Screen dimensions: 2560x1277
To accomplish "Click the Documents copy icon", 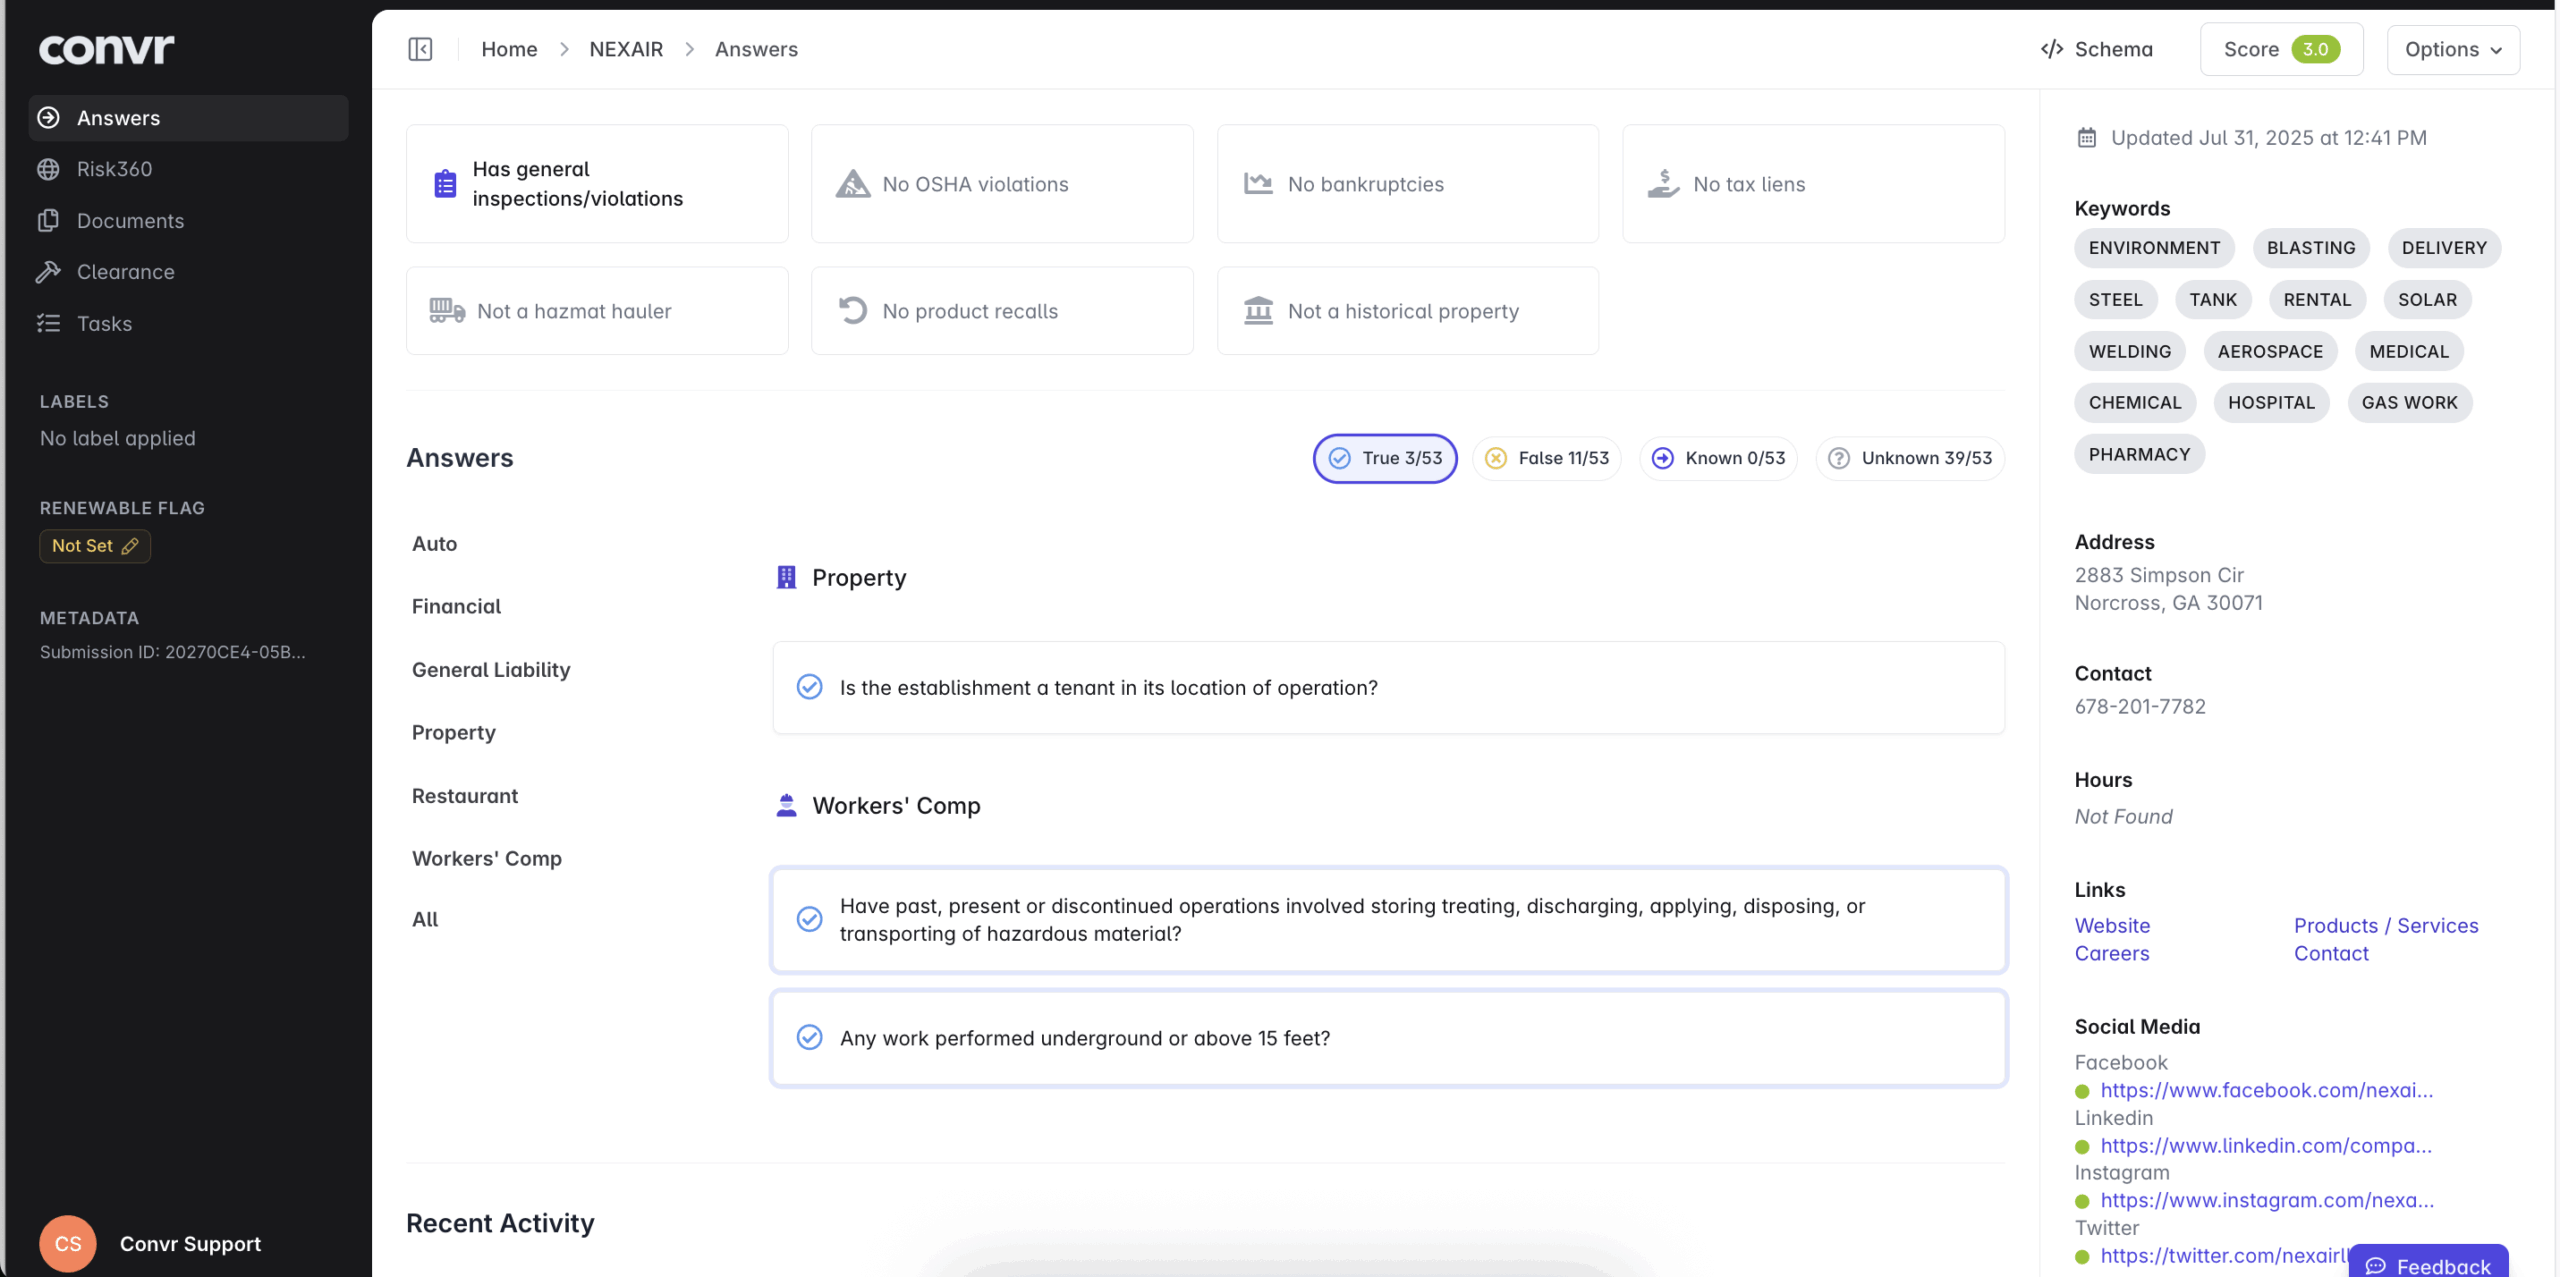I will [x=48, y=221].
